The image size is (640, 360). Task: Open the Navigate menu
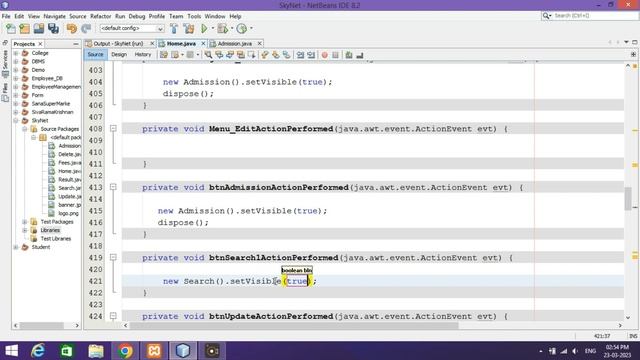pos(55,16)
